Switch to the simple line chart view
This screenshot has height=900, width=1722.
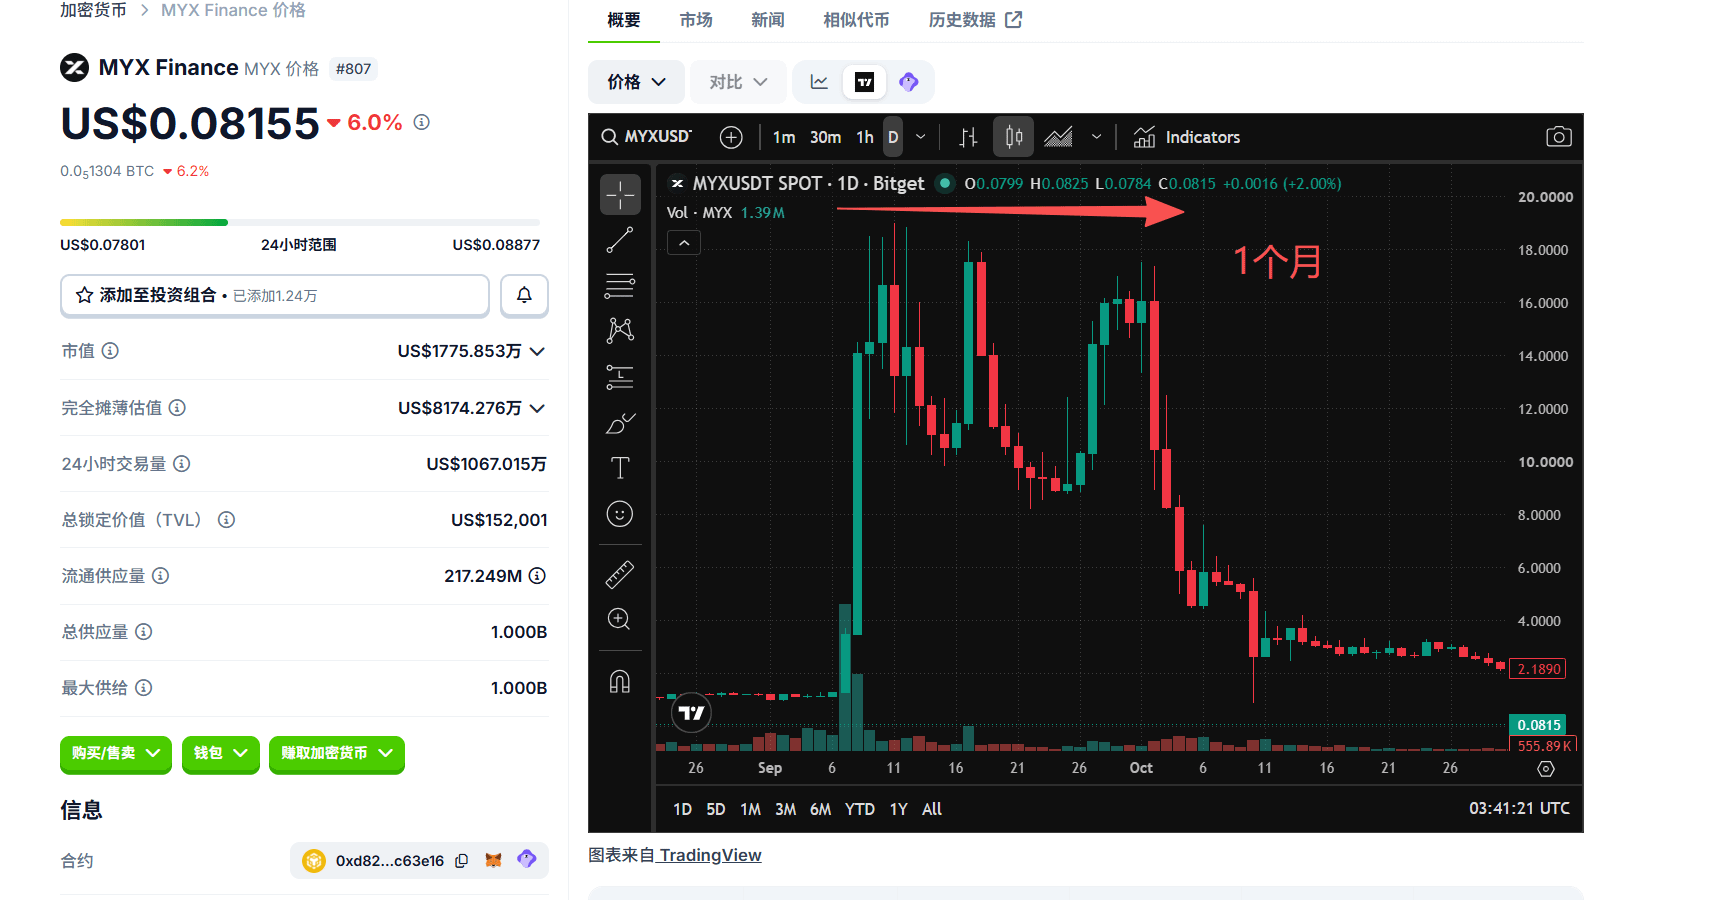[x=819, y=82]
